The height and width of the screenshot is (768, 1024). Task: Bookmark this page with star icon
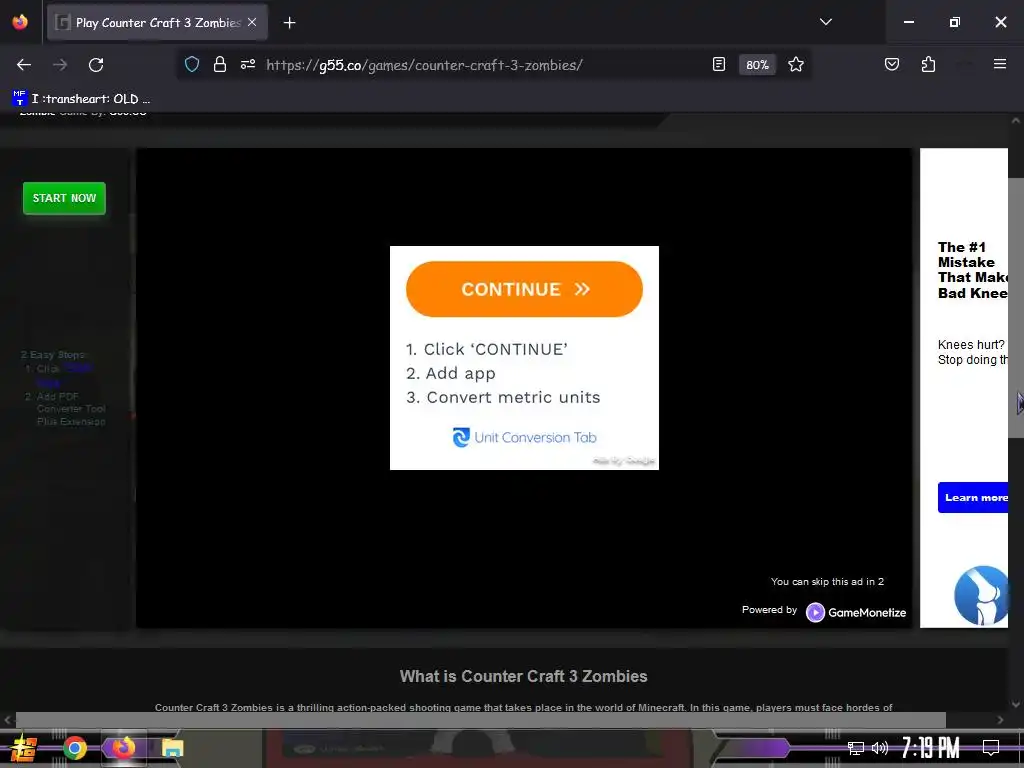tap(795, 65)
